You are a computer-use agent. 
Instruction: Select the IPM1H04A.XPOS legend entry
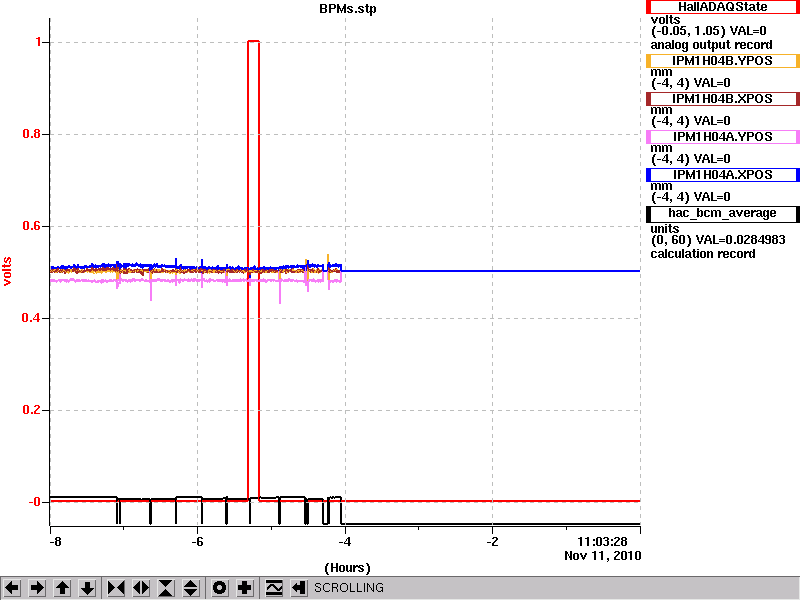coord(722,175)
